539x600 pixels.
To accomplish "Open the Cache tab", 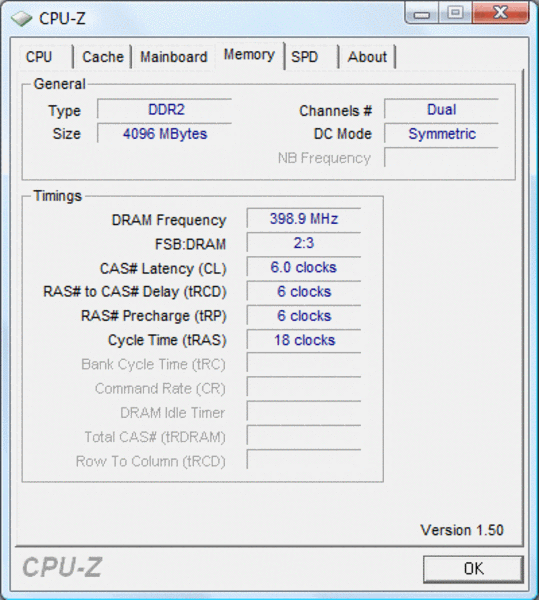I will (x=103, y=57).
